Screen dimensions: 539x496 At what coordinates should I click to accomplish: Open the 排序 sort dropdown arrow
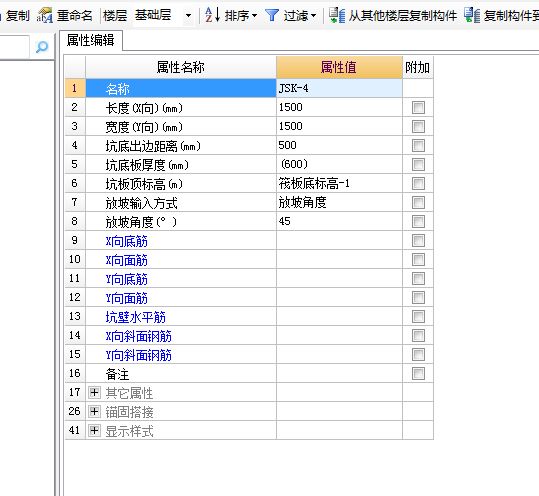254,16
